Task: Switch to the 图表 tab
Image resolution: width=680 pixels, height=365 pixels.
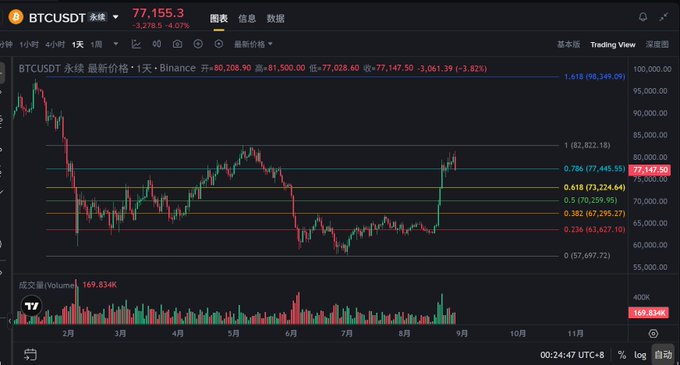Action: pos(219,18)
